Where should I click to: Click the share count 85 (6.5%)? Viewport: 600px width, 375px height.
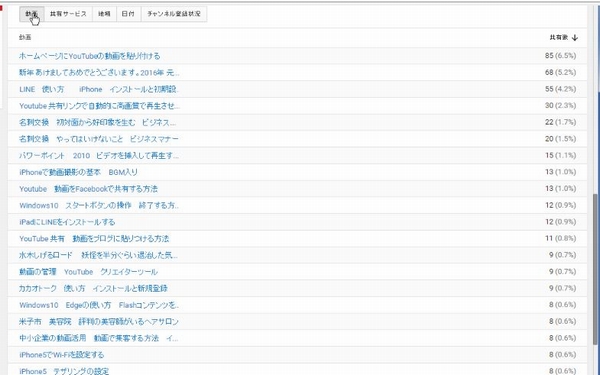click(x=561, y=56)
